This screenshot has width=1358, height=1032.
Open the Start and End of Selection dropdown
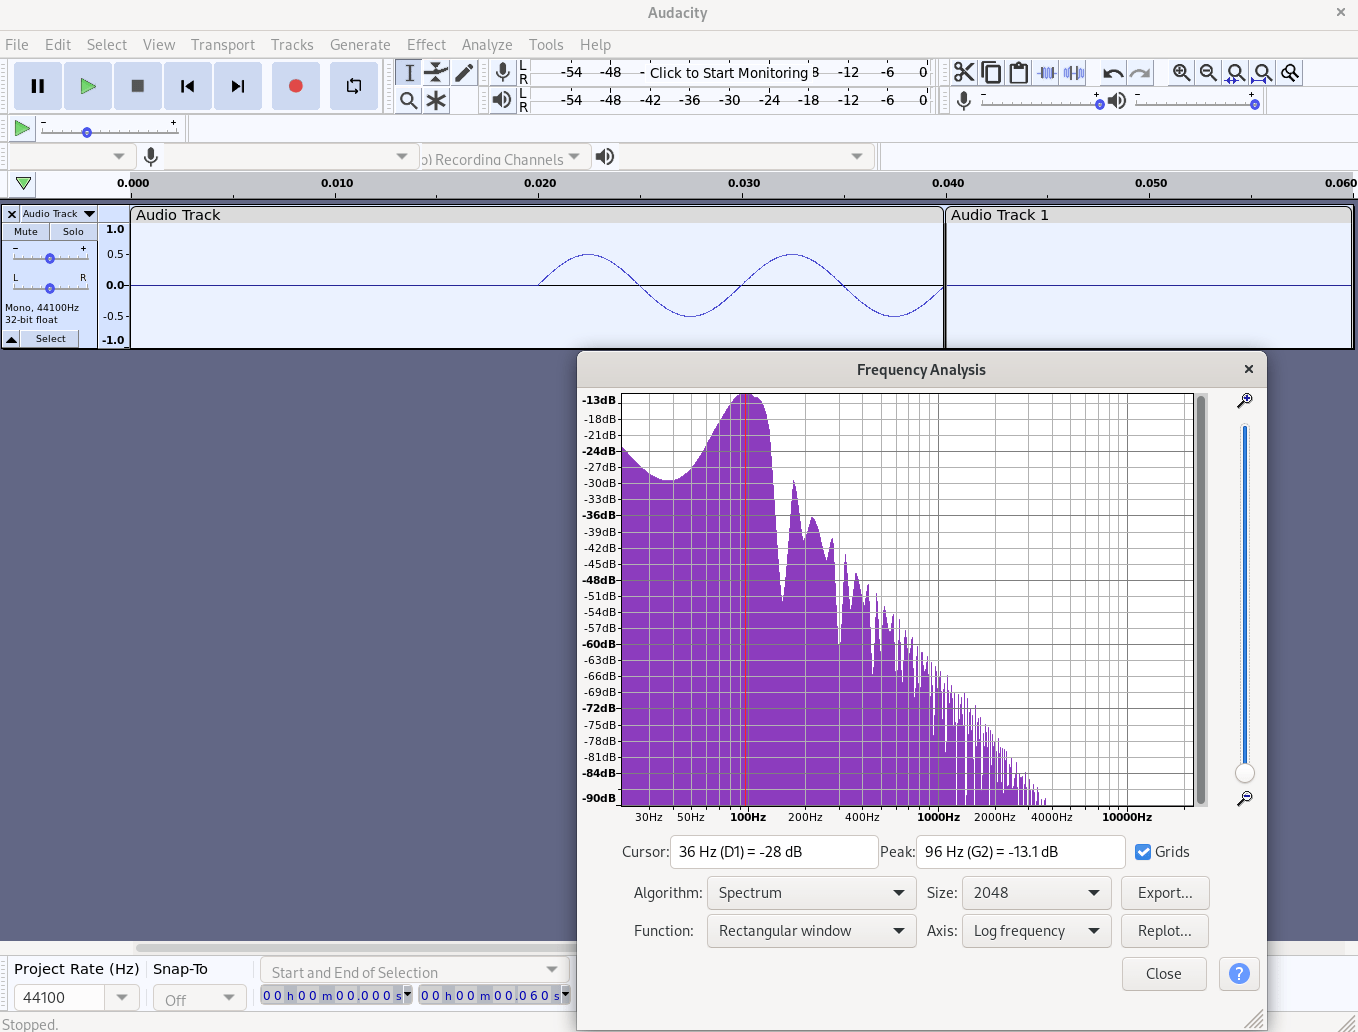[x=414, y=970]
